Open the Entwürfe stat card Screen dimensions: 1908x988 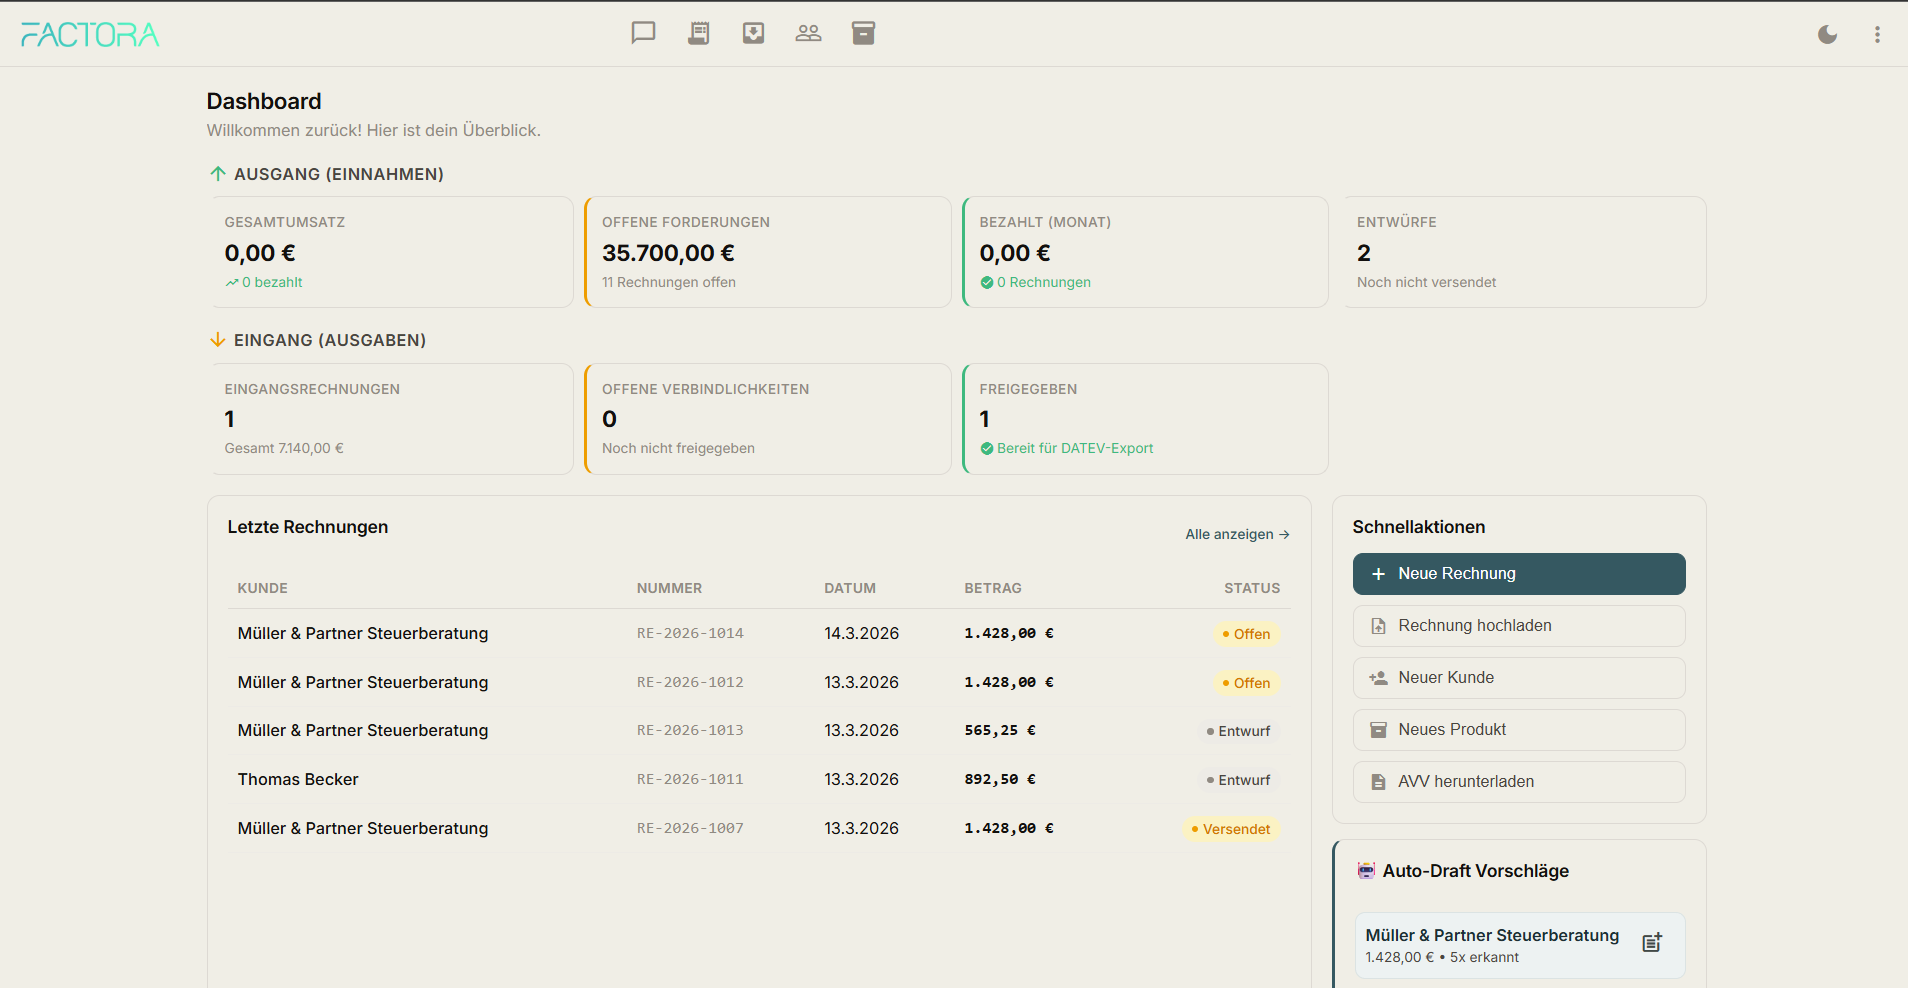(x=1523, y=252)
